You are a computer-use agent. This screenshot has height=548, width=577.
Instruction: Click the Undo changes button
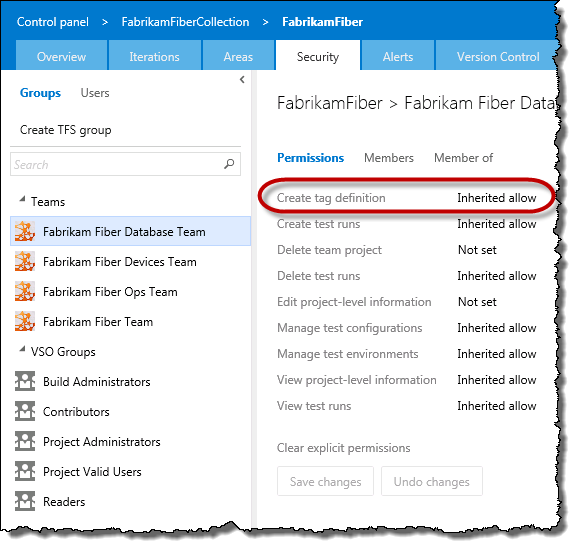point(432,481)
